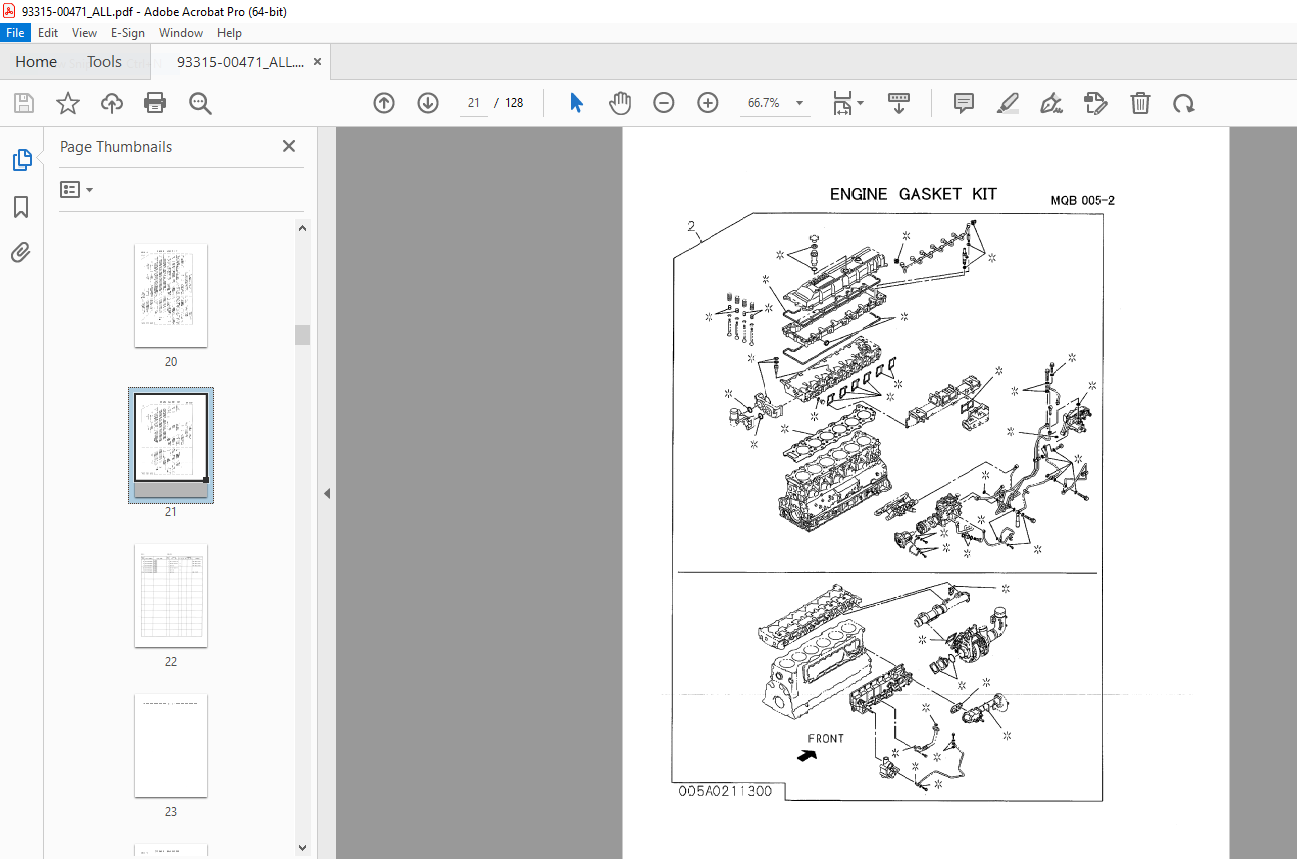Viewport: 1297px width, 859px height.
Task: Click the 'ENGINE GASKET KIT' page heading
Action: [913, 194]
